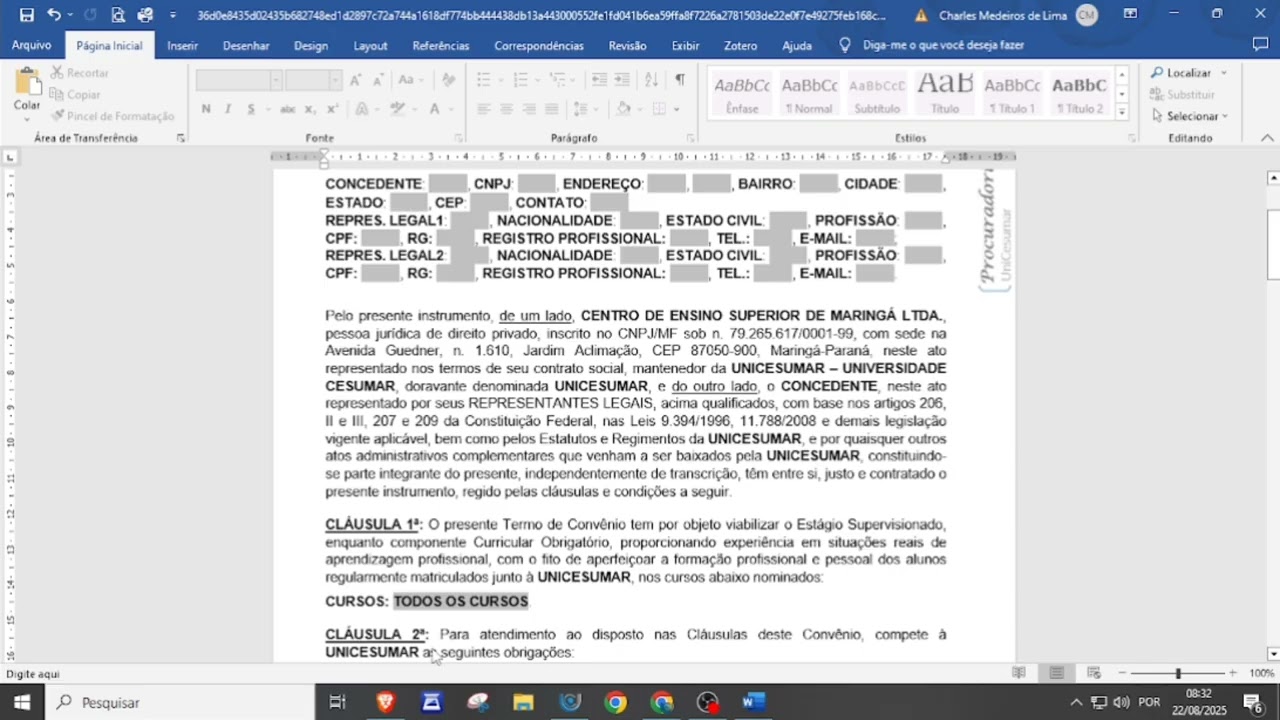Open the Arquivo menu

coord(31,46)
